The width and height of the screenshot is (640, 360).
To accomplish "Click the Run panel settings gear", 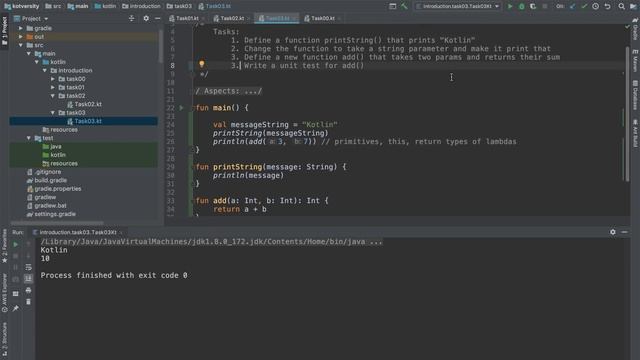I will click(x=613, y=232).
